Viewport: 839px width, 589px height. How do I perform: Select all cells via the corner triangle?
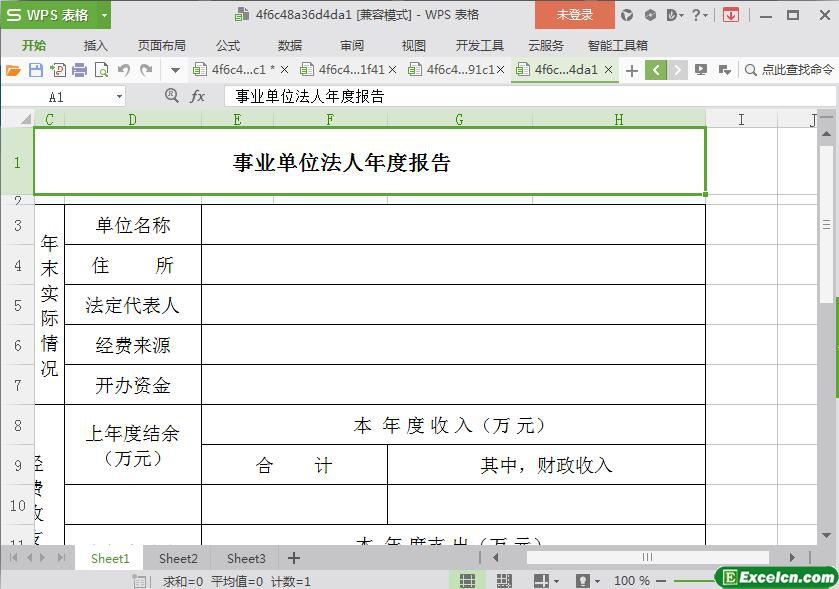pos(25,119)
